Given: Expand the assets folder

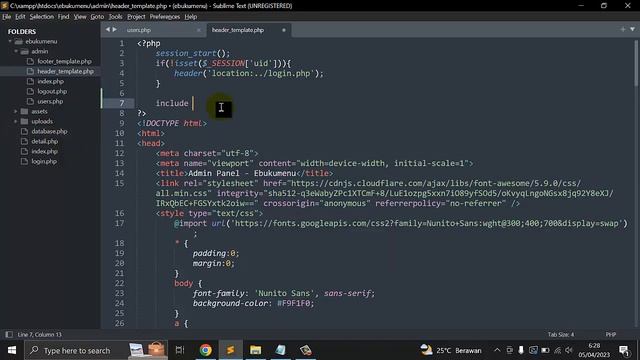Looking at the screenshot, I should tap(16, 111).
